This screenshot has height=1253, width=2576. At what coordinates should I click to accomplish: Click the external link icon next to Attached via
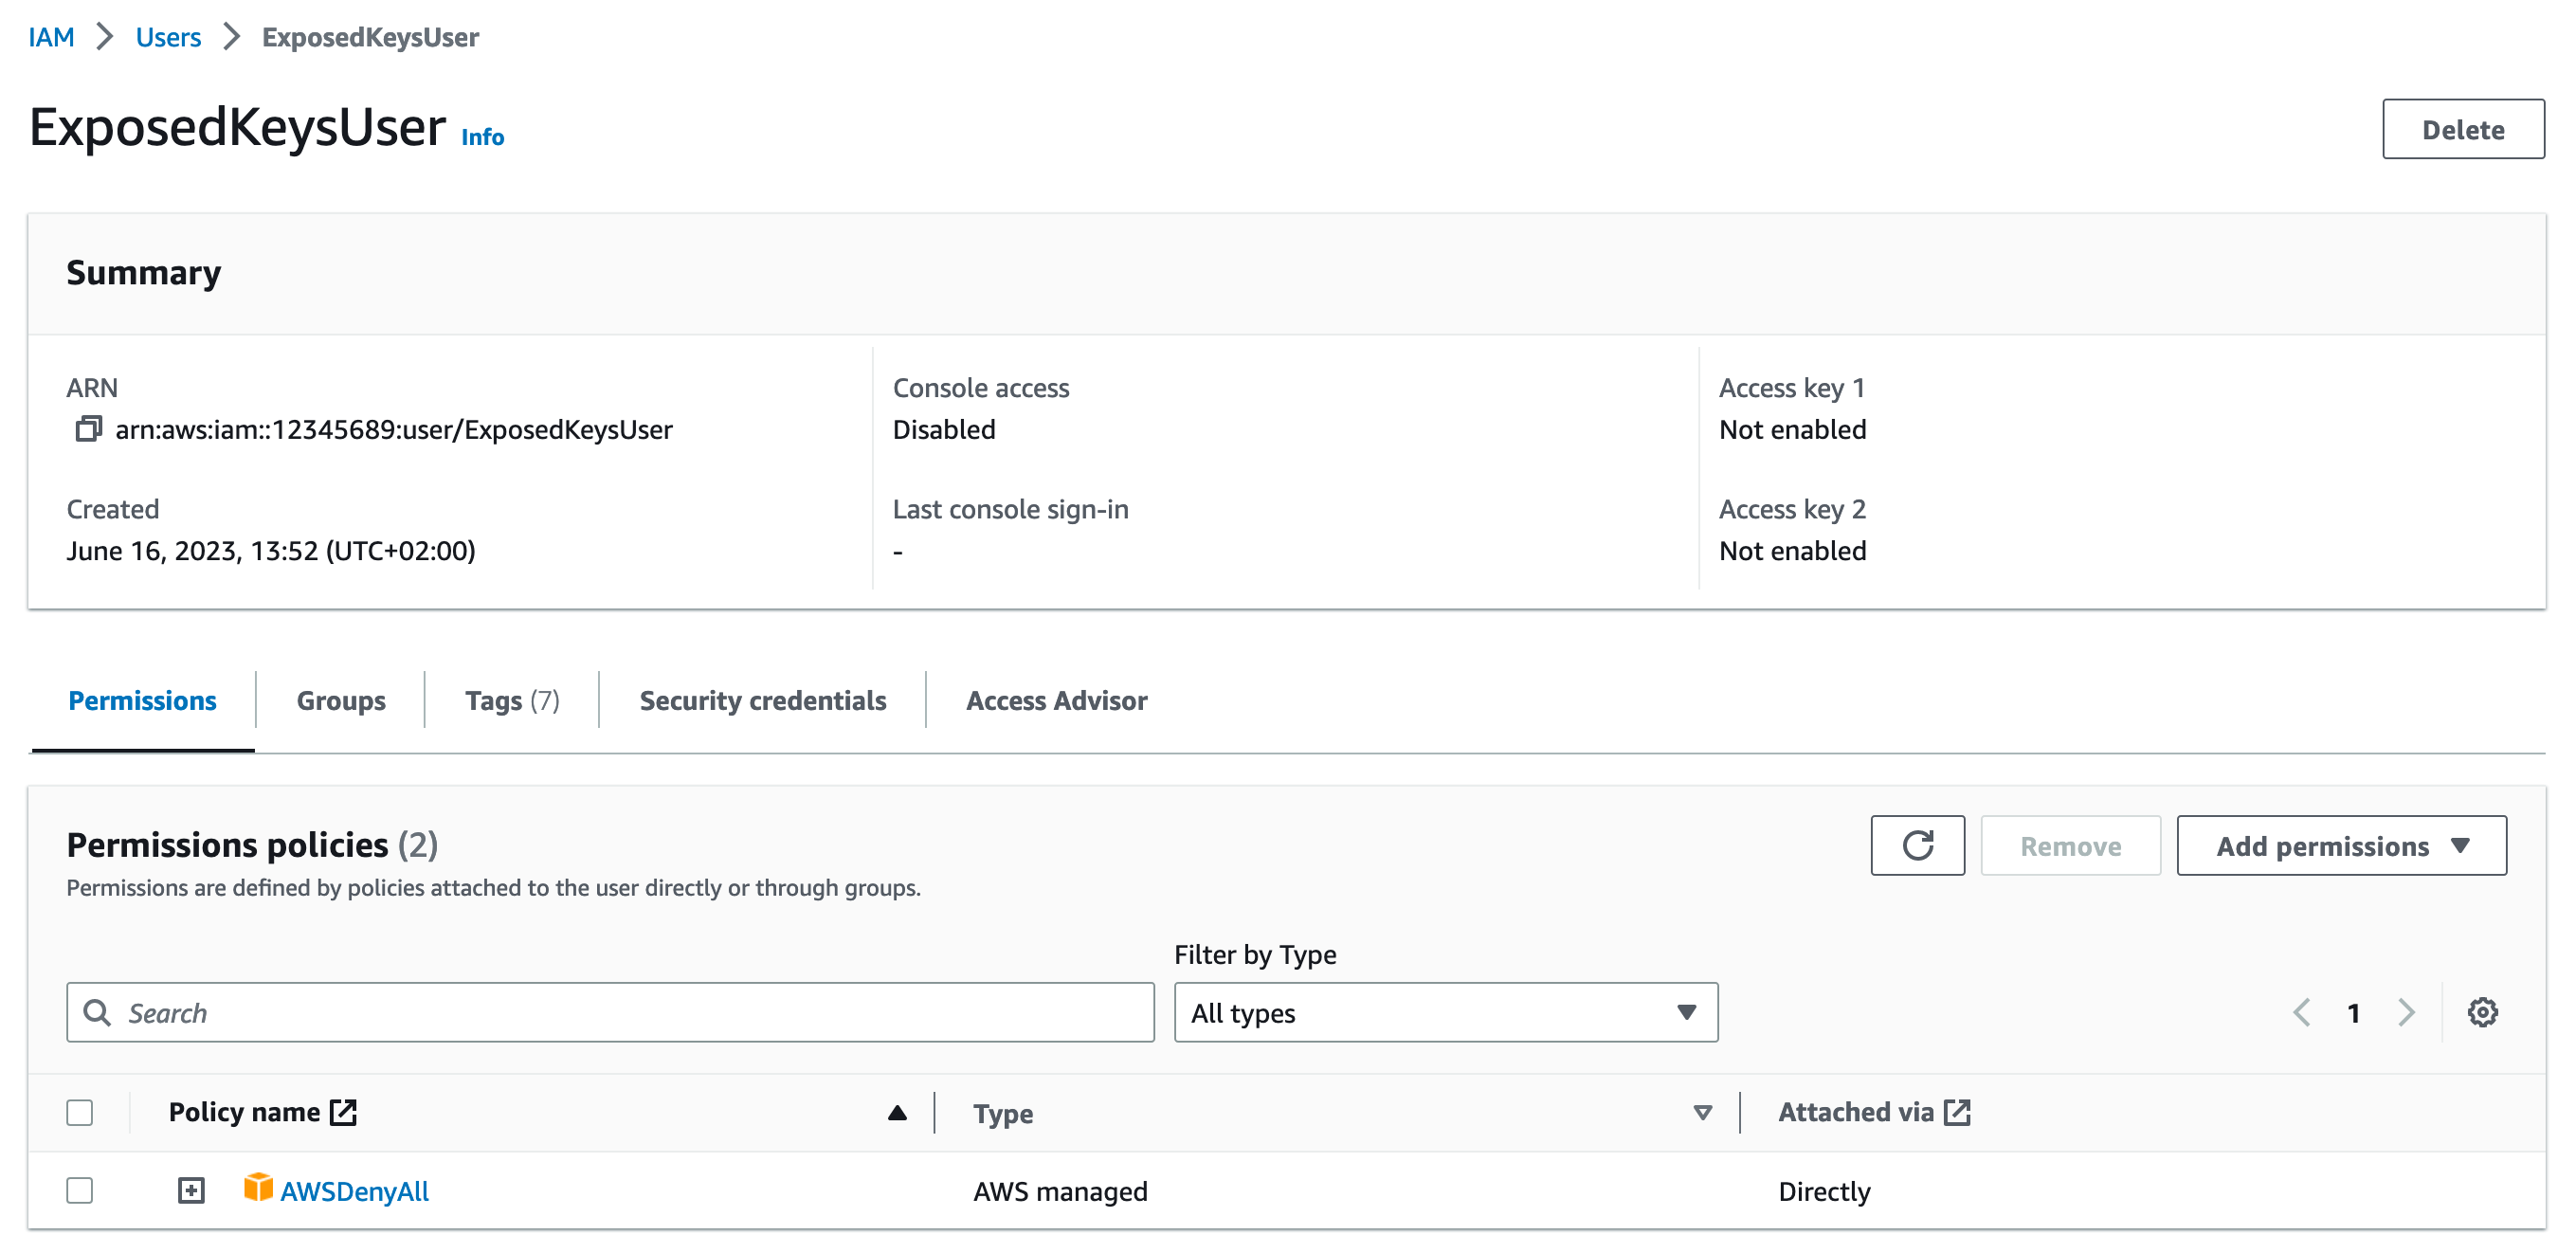[1957, 1111]
